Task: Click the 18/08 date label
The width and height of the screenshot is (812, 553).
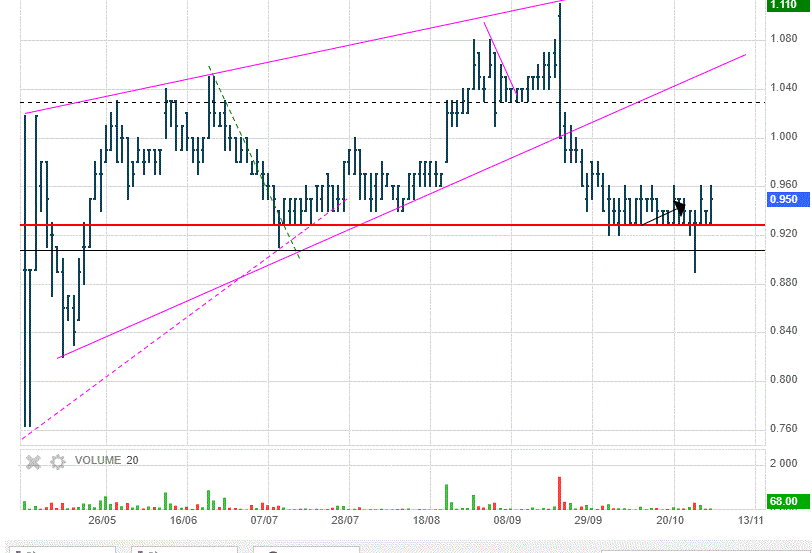Action: [426, 520]
